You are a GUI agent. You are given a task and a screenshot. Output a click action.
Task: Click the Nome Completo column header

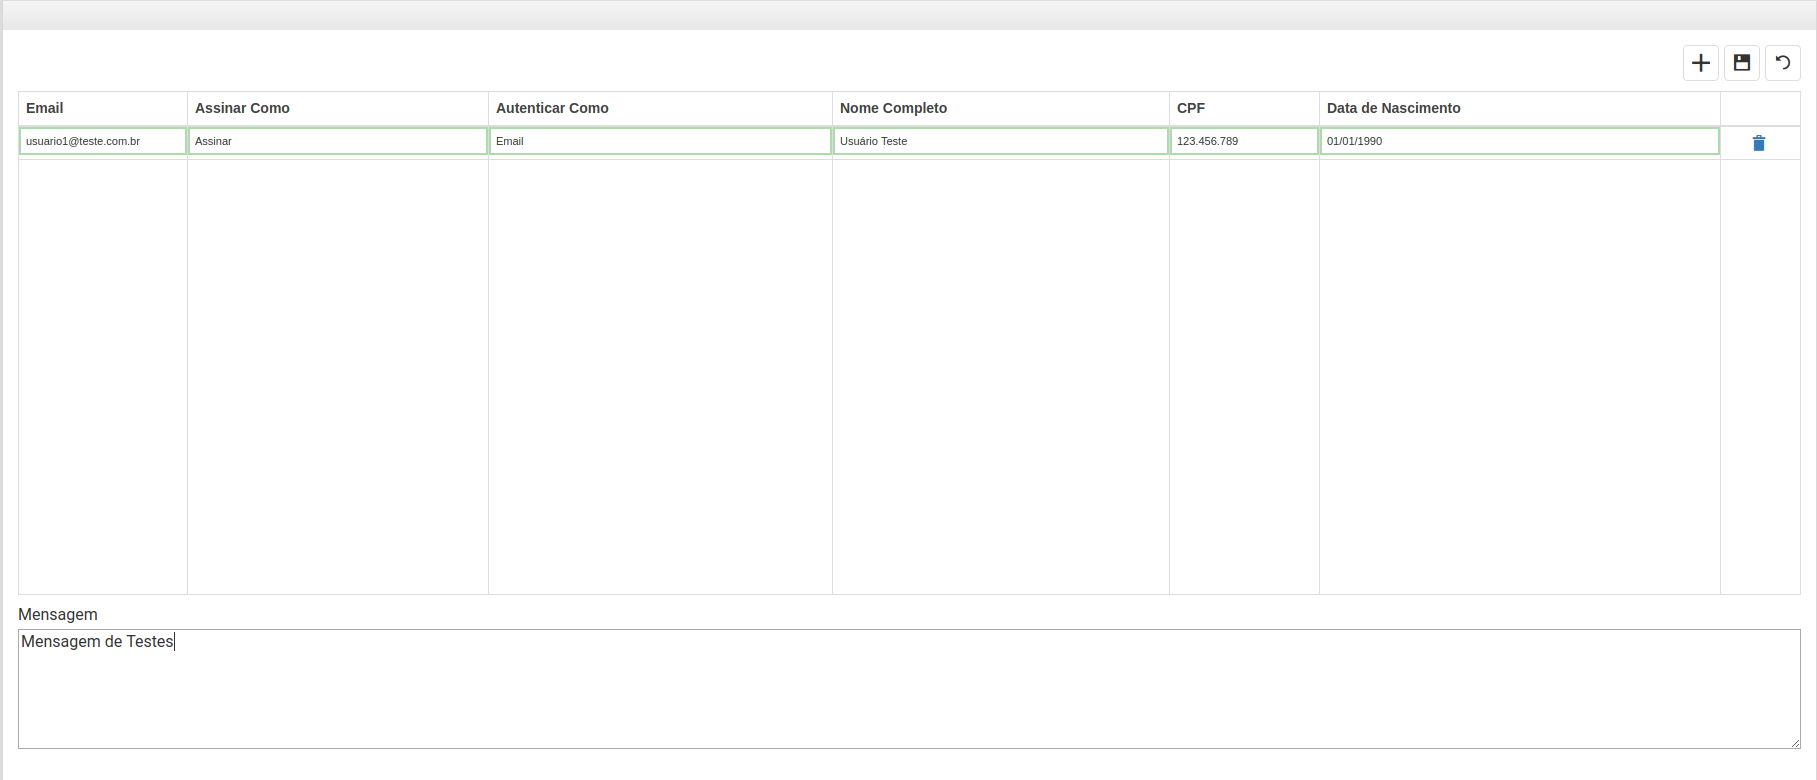[893, 108]
